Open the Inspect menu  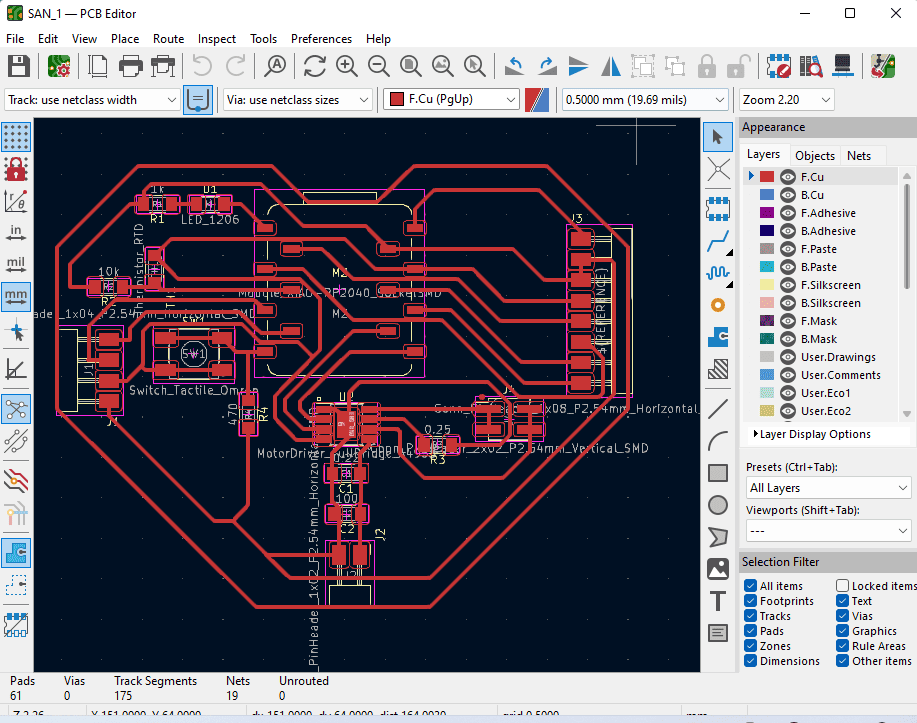[x=216, y=39]
